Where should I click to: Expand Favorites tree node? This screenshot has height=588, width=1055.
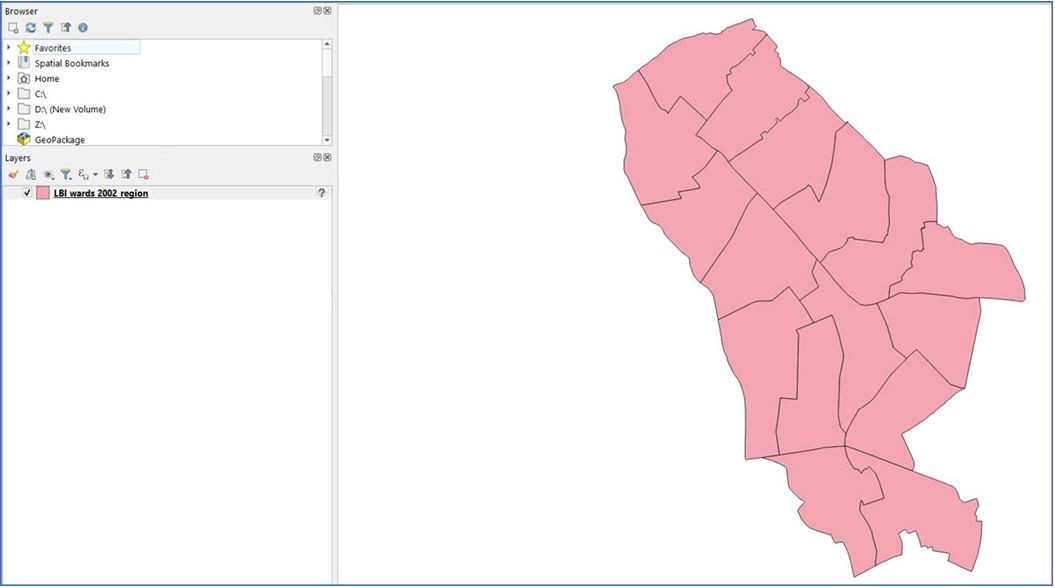click(9, 47)
